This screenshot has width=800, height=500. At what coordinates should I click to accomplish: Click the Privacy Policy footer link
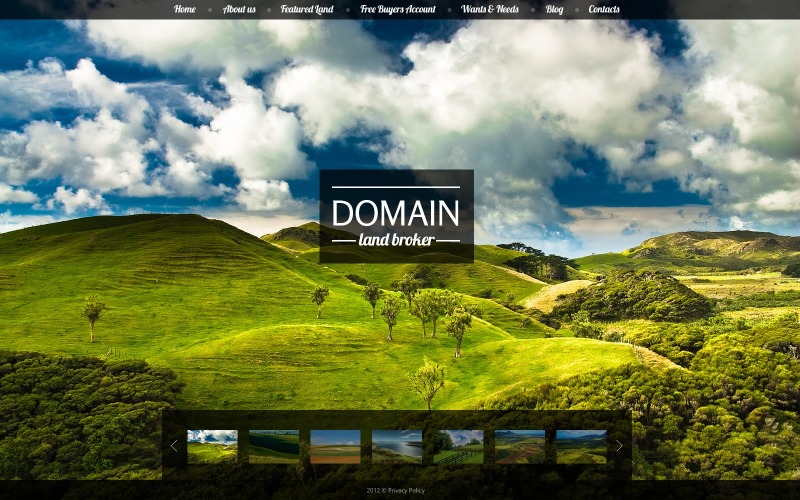[x=407, y=491]
